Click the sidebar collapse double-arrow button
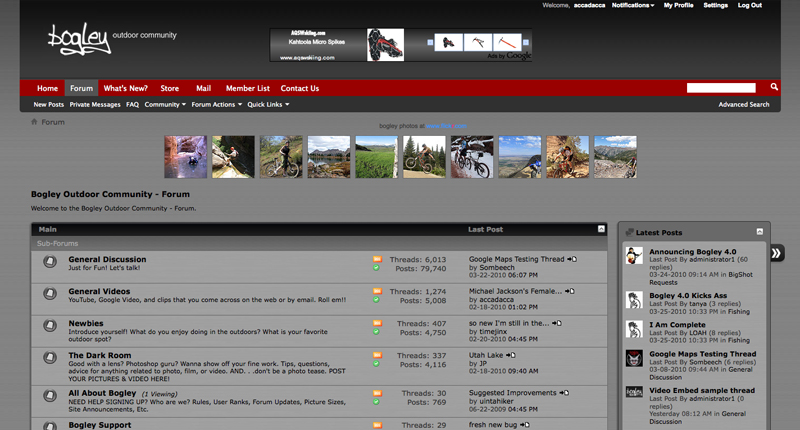The image size is (800, 430). (777, 253)
